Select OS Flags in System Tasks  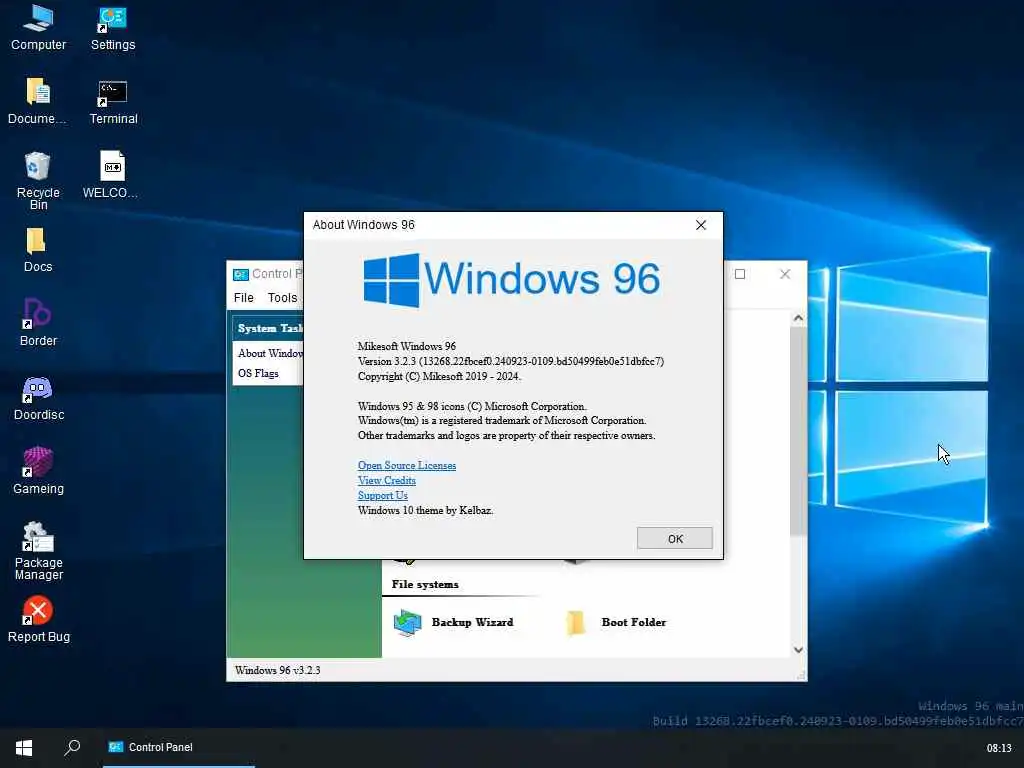tap(258, 374)
